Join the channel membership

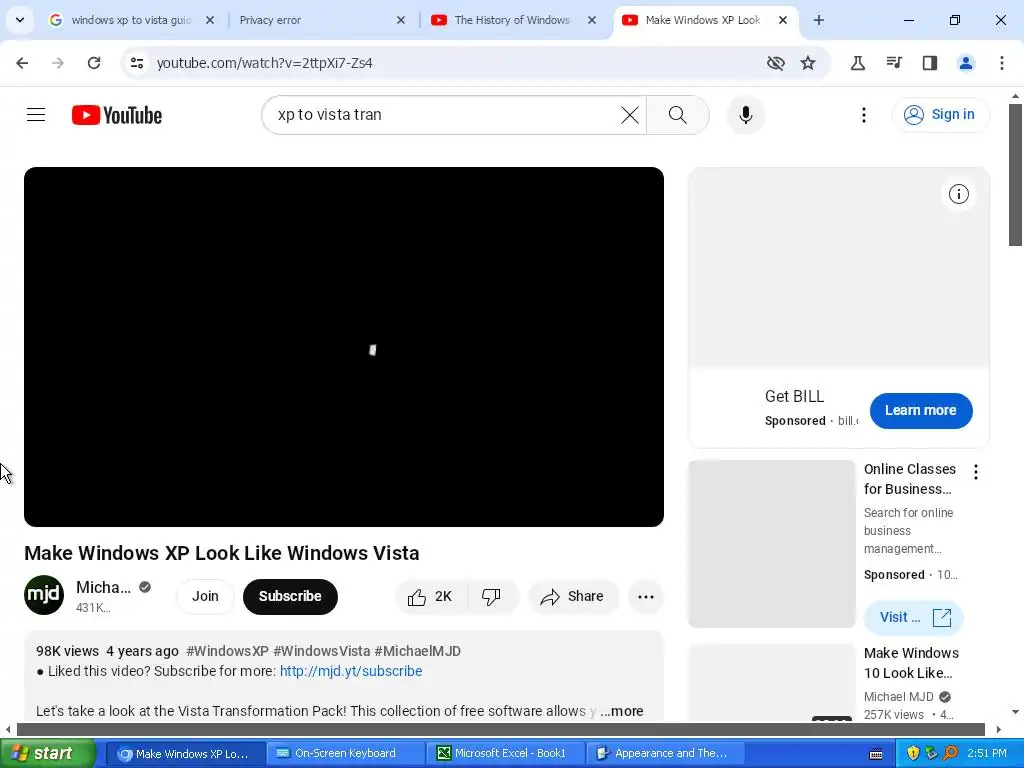point(205,596)
